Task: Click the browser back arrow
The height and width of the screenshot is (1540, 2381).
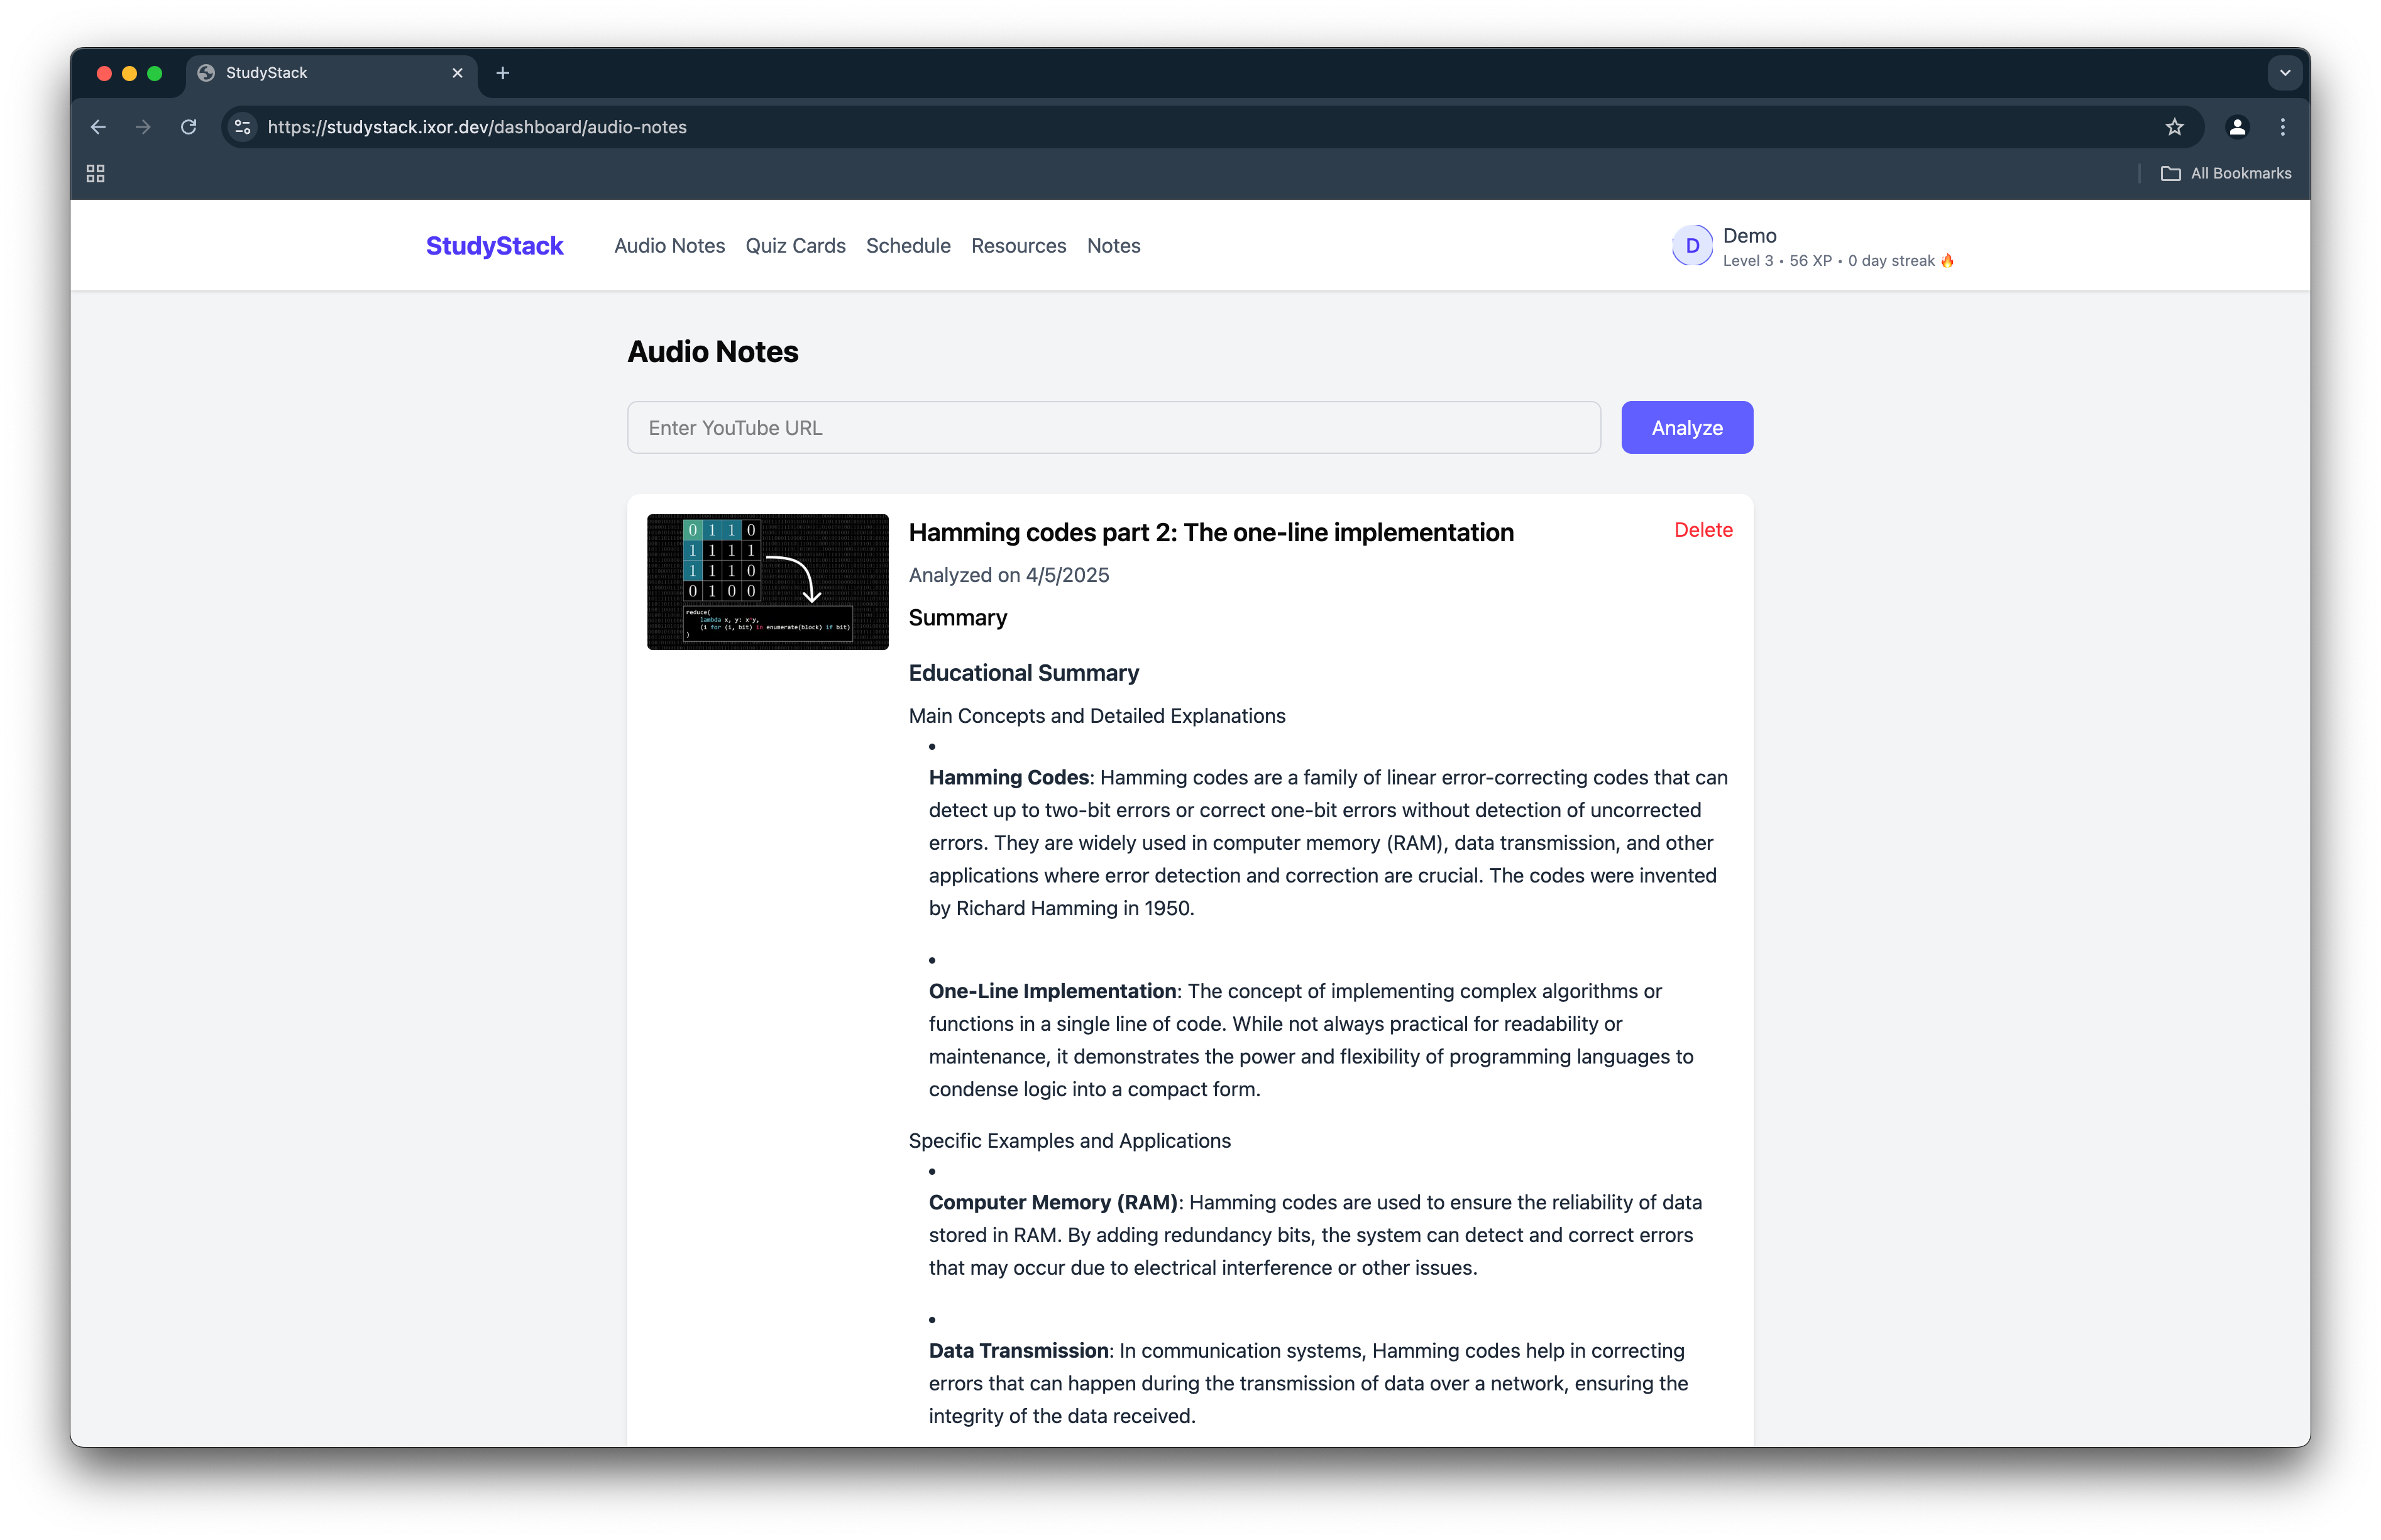Action: pyautogui.click(x=98, y=127)
